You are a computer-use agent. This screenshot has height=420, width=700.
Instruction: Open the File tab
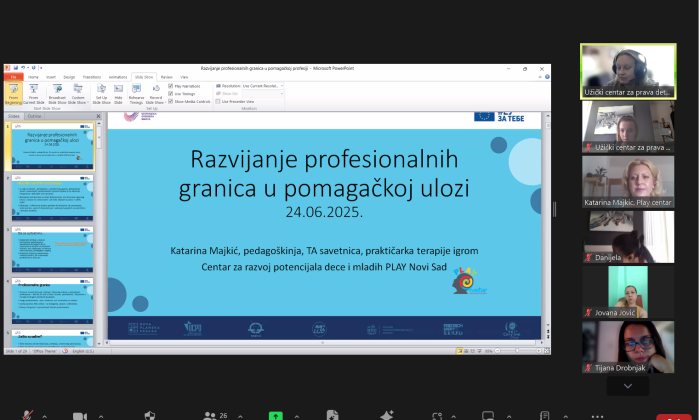[13, 77]
